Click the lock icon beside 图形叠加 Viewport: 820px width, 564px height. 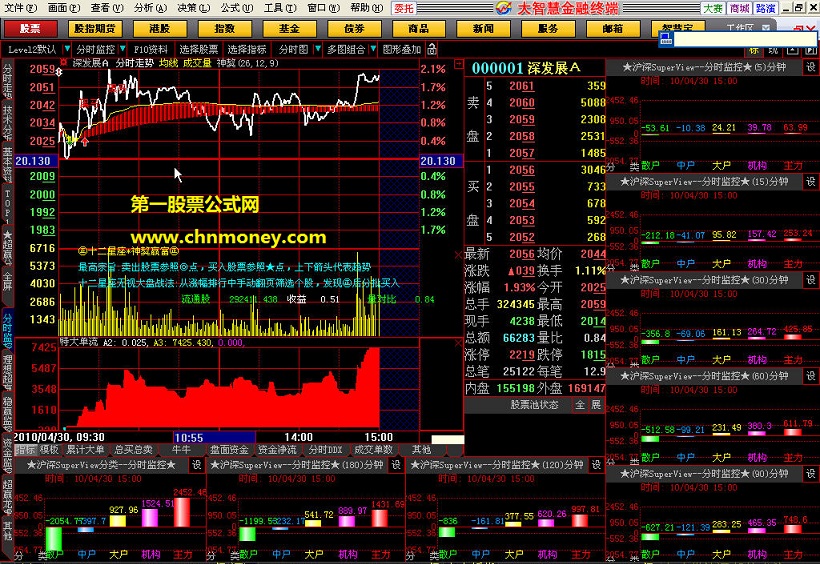click(431, 49)
